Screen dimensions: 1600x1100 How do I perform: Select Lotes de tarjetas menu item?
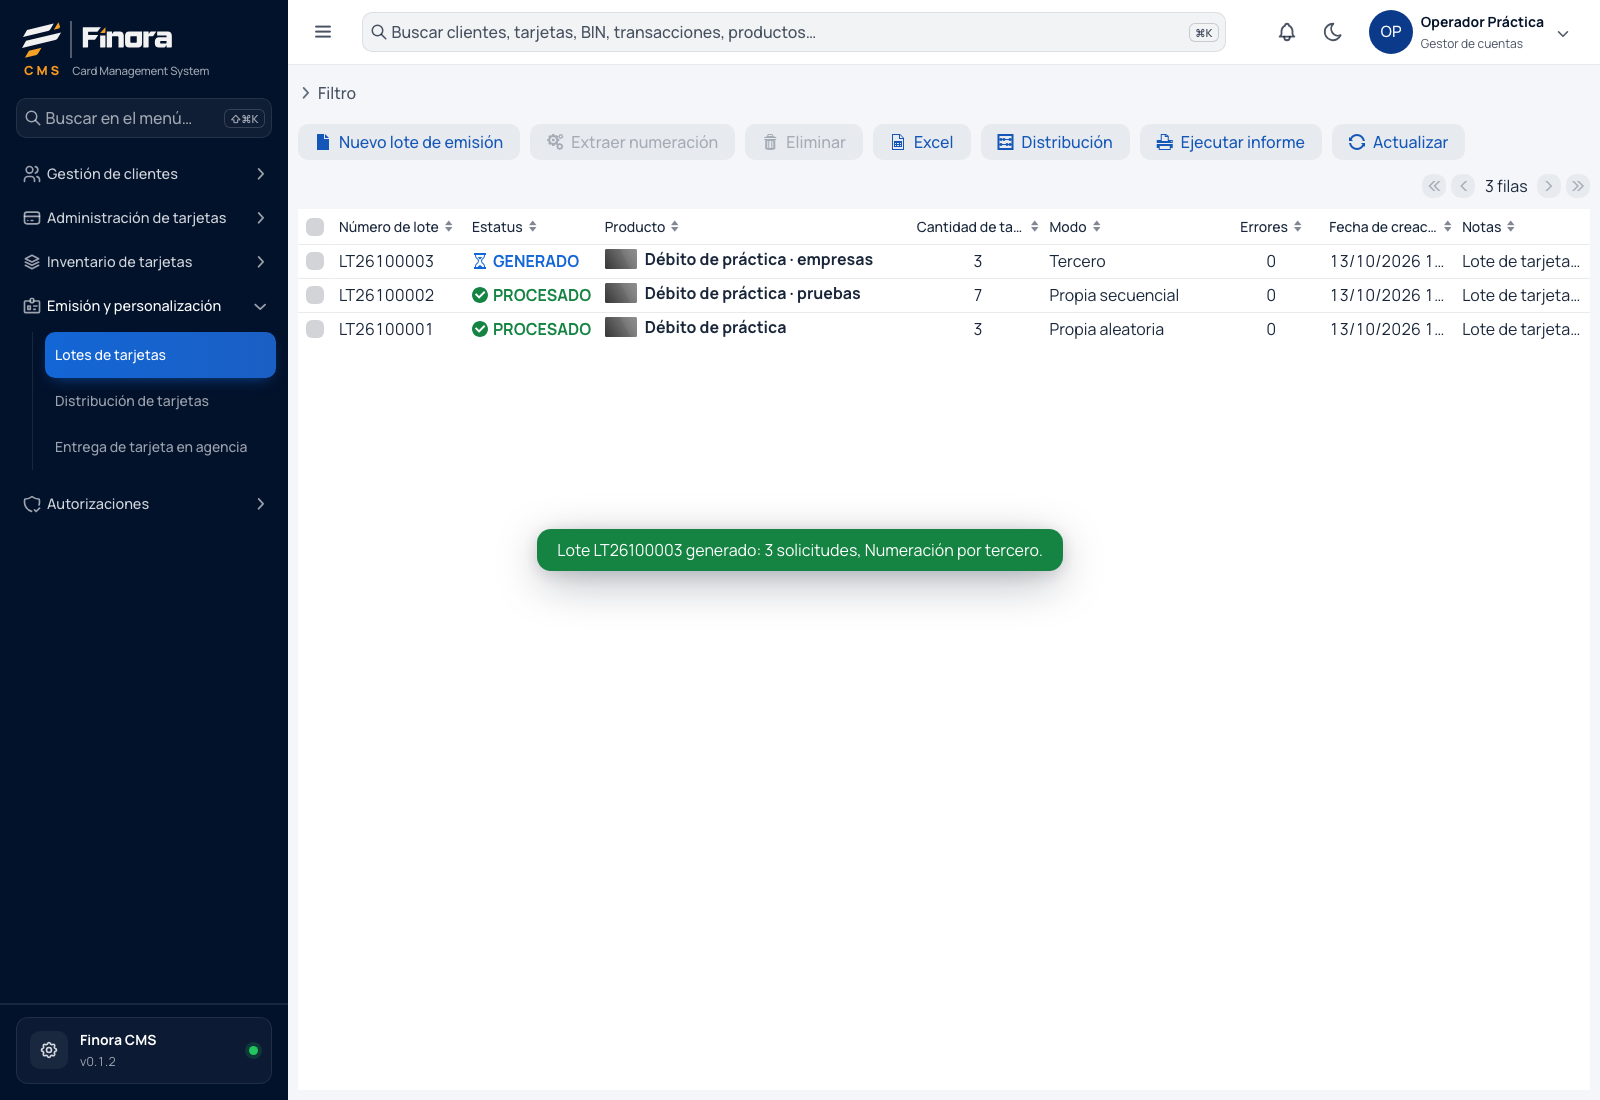coord(160,355)
